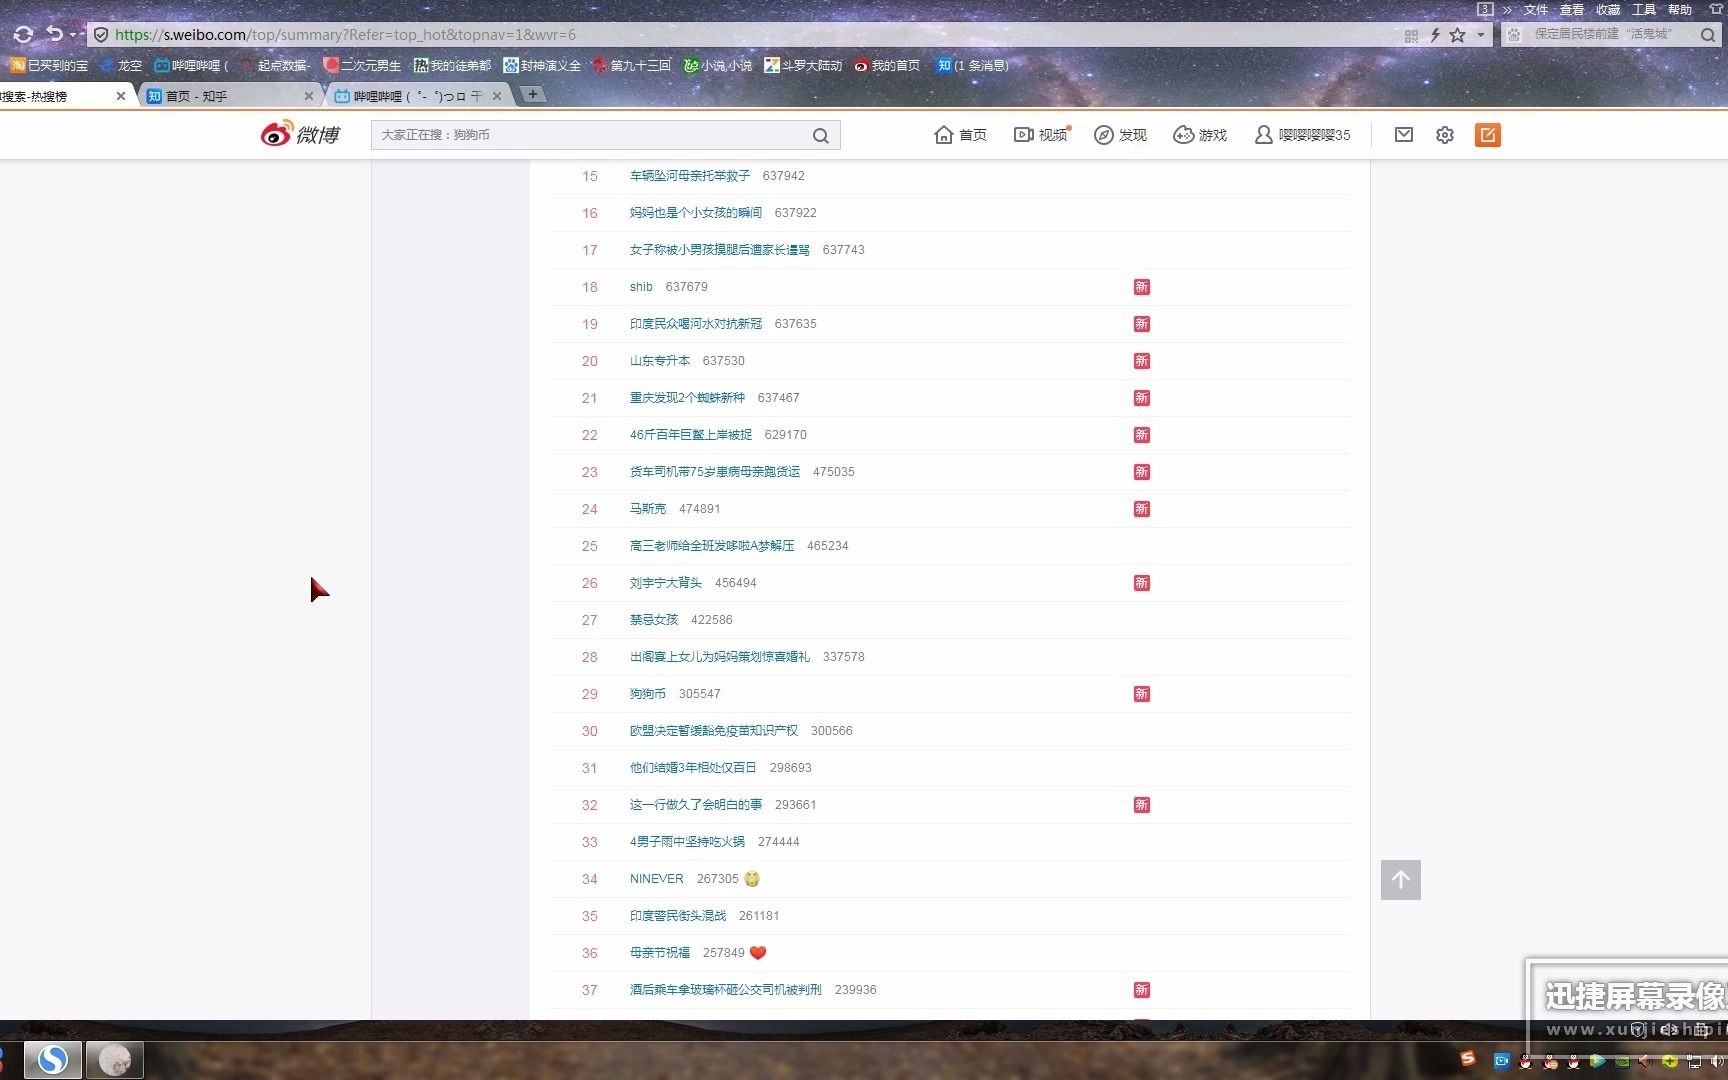Open hot search topic shib
1728x1080 pixels.
(641, 287)
